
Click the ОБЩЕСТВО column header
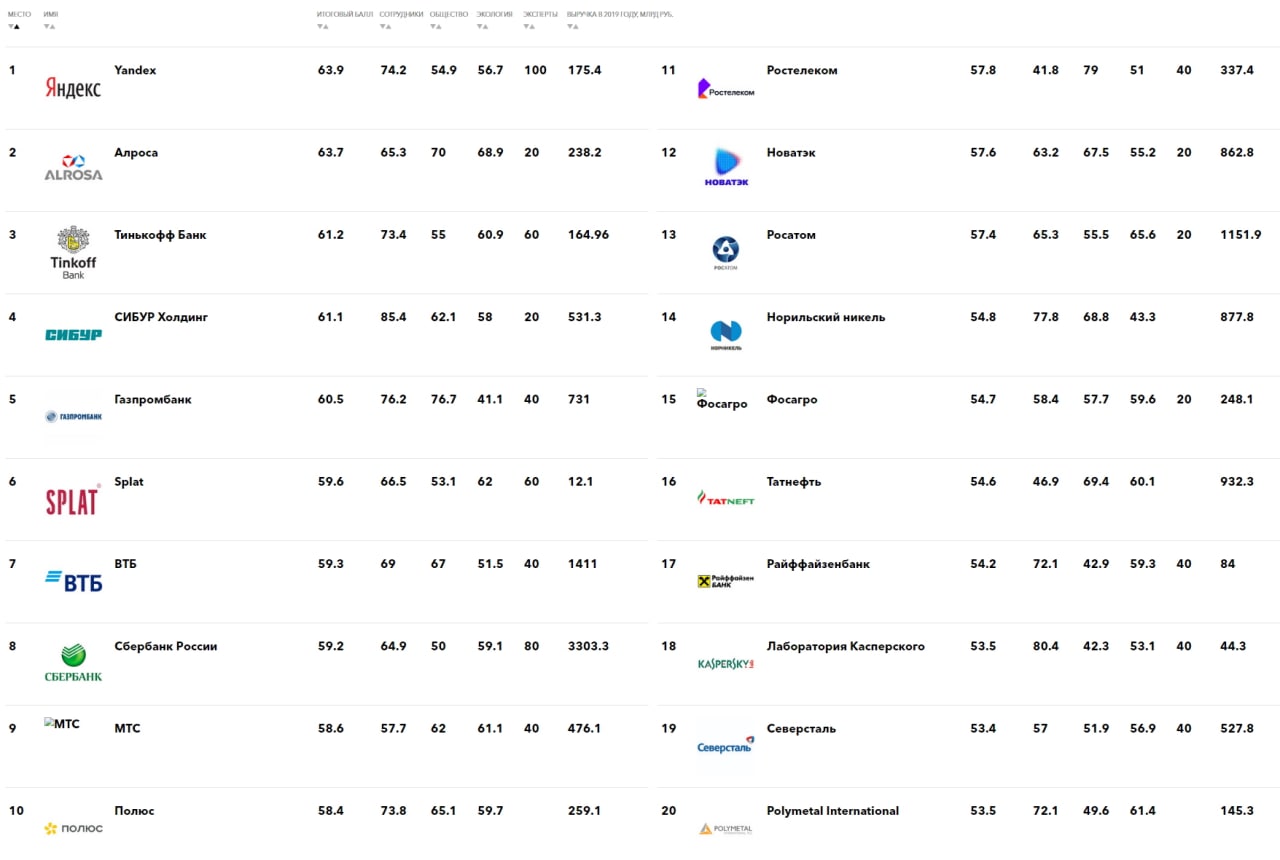click(449, 15)
